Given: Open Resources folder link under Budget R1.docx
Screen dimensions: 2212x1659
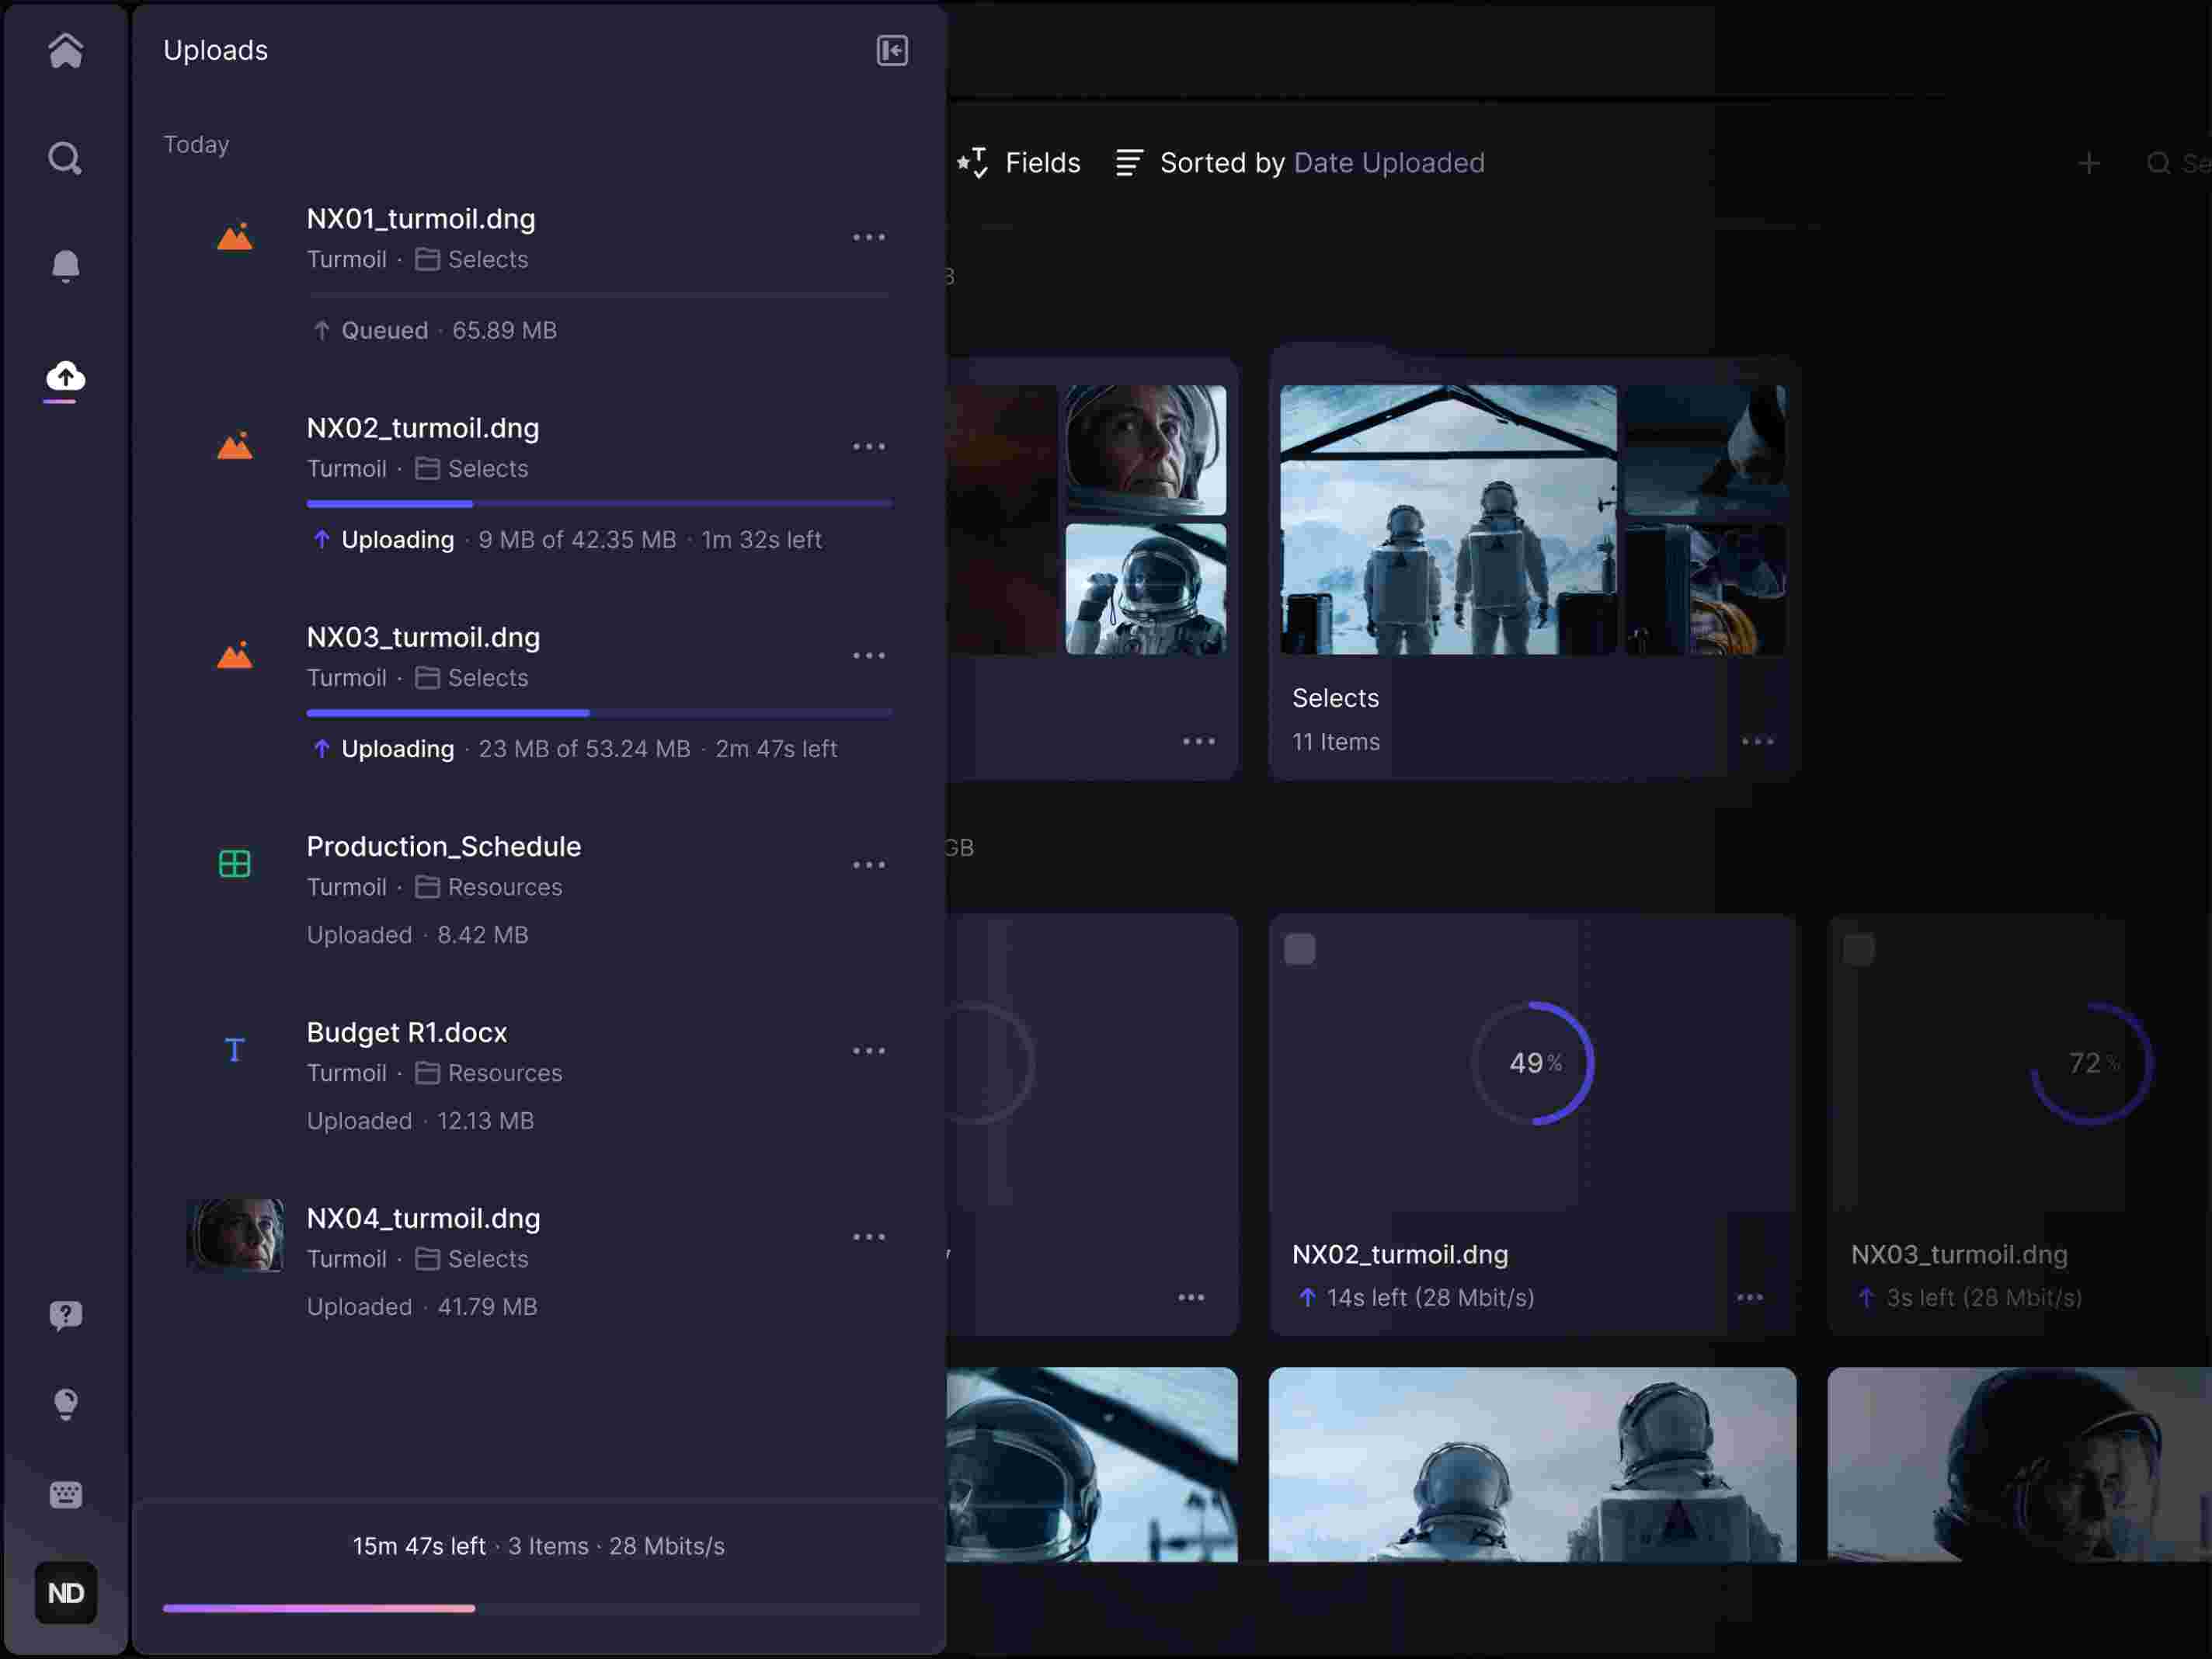Looking at the screenshot, I should point(488,1073).
